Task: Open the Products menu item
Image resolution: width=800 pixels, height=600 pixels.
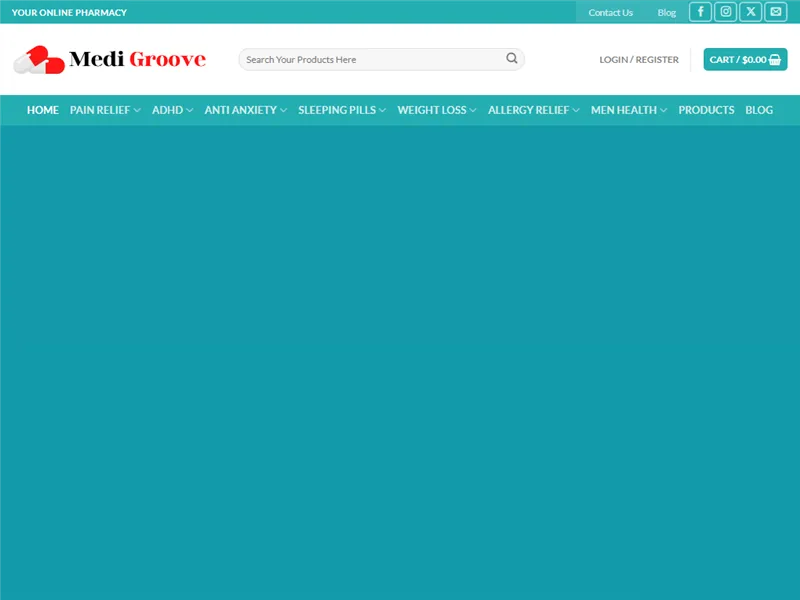Action: (x=706, y=110)
